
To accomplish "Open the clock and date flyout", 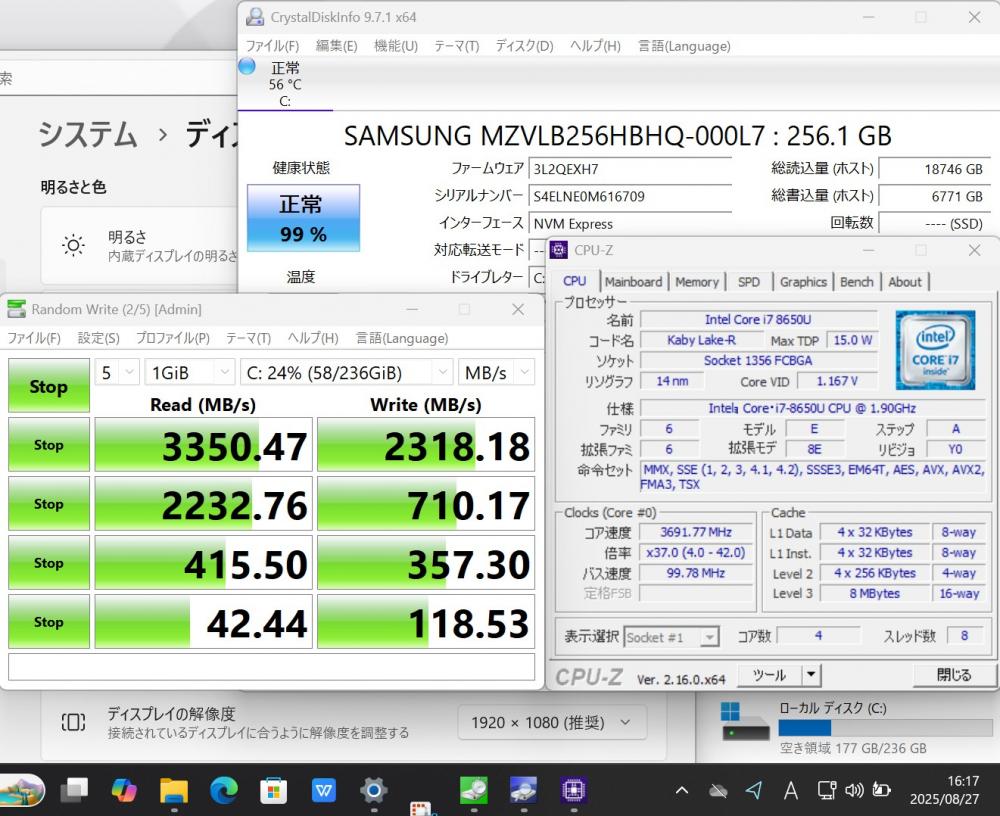I will coord(944,790).
